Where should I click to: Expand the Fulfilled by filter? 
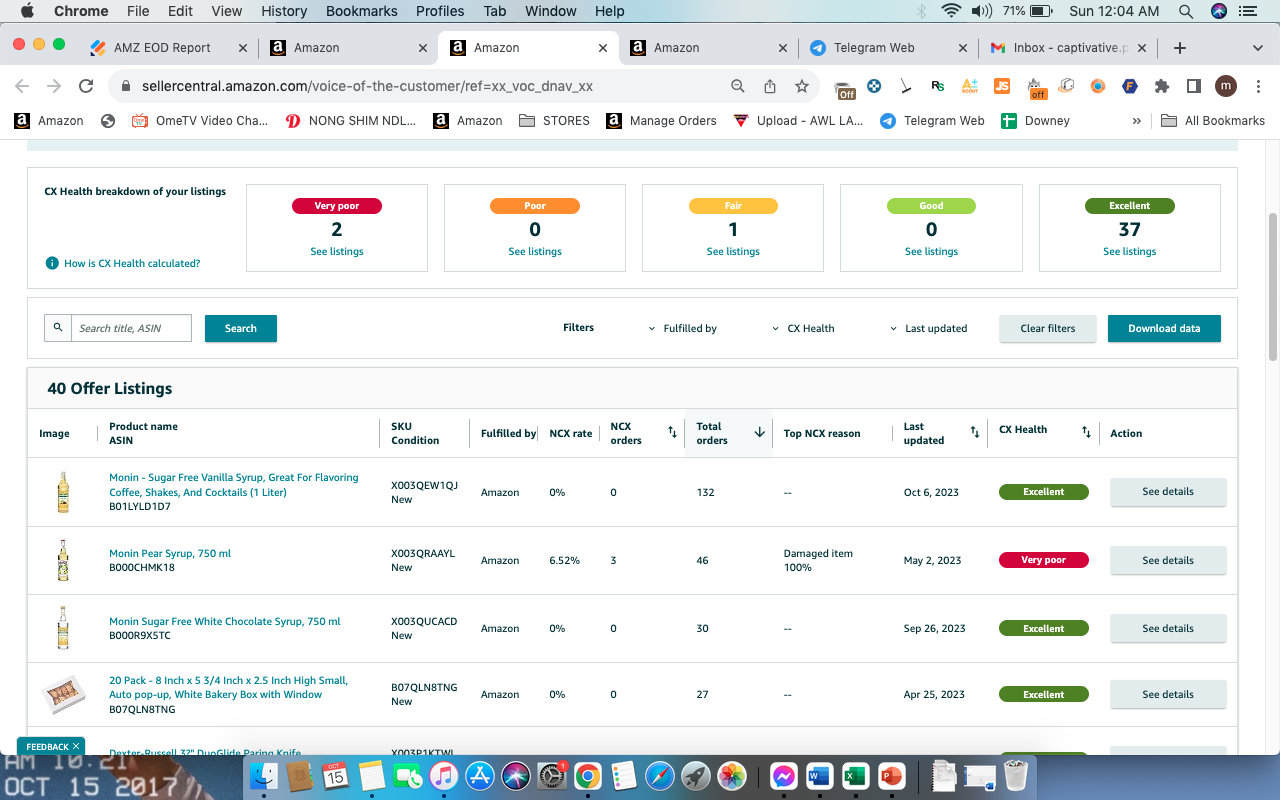click(684, 328)
